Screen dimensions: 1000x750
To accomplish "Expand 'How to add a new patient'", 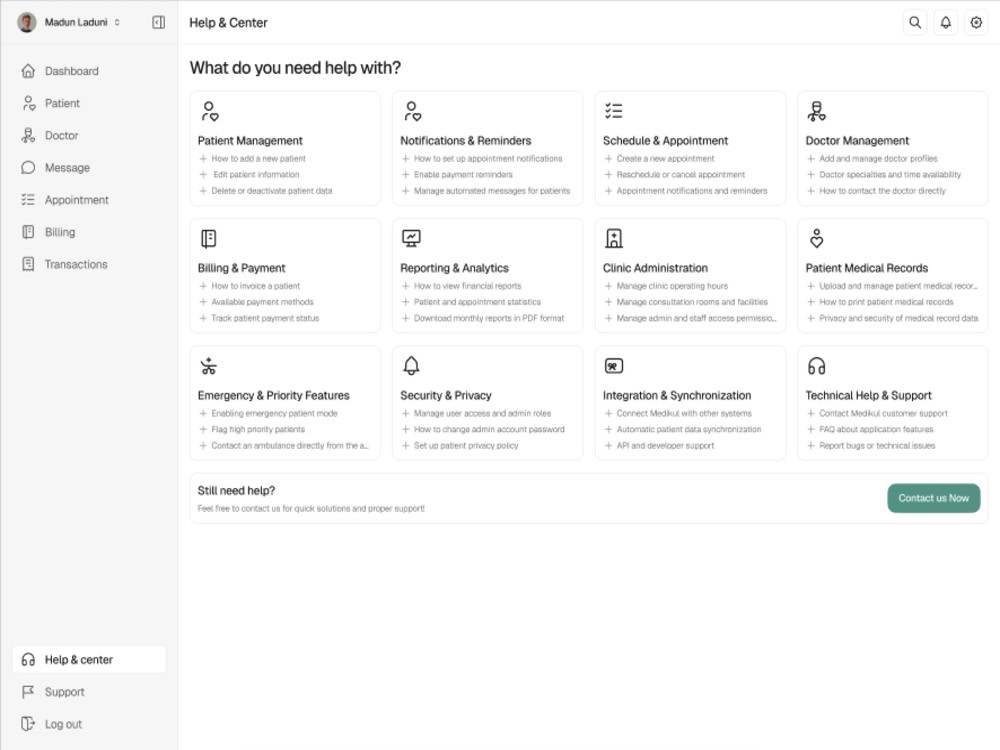I will [x=253, y=159].
